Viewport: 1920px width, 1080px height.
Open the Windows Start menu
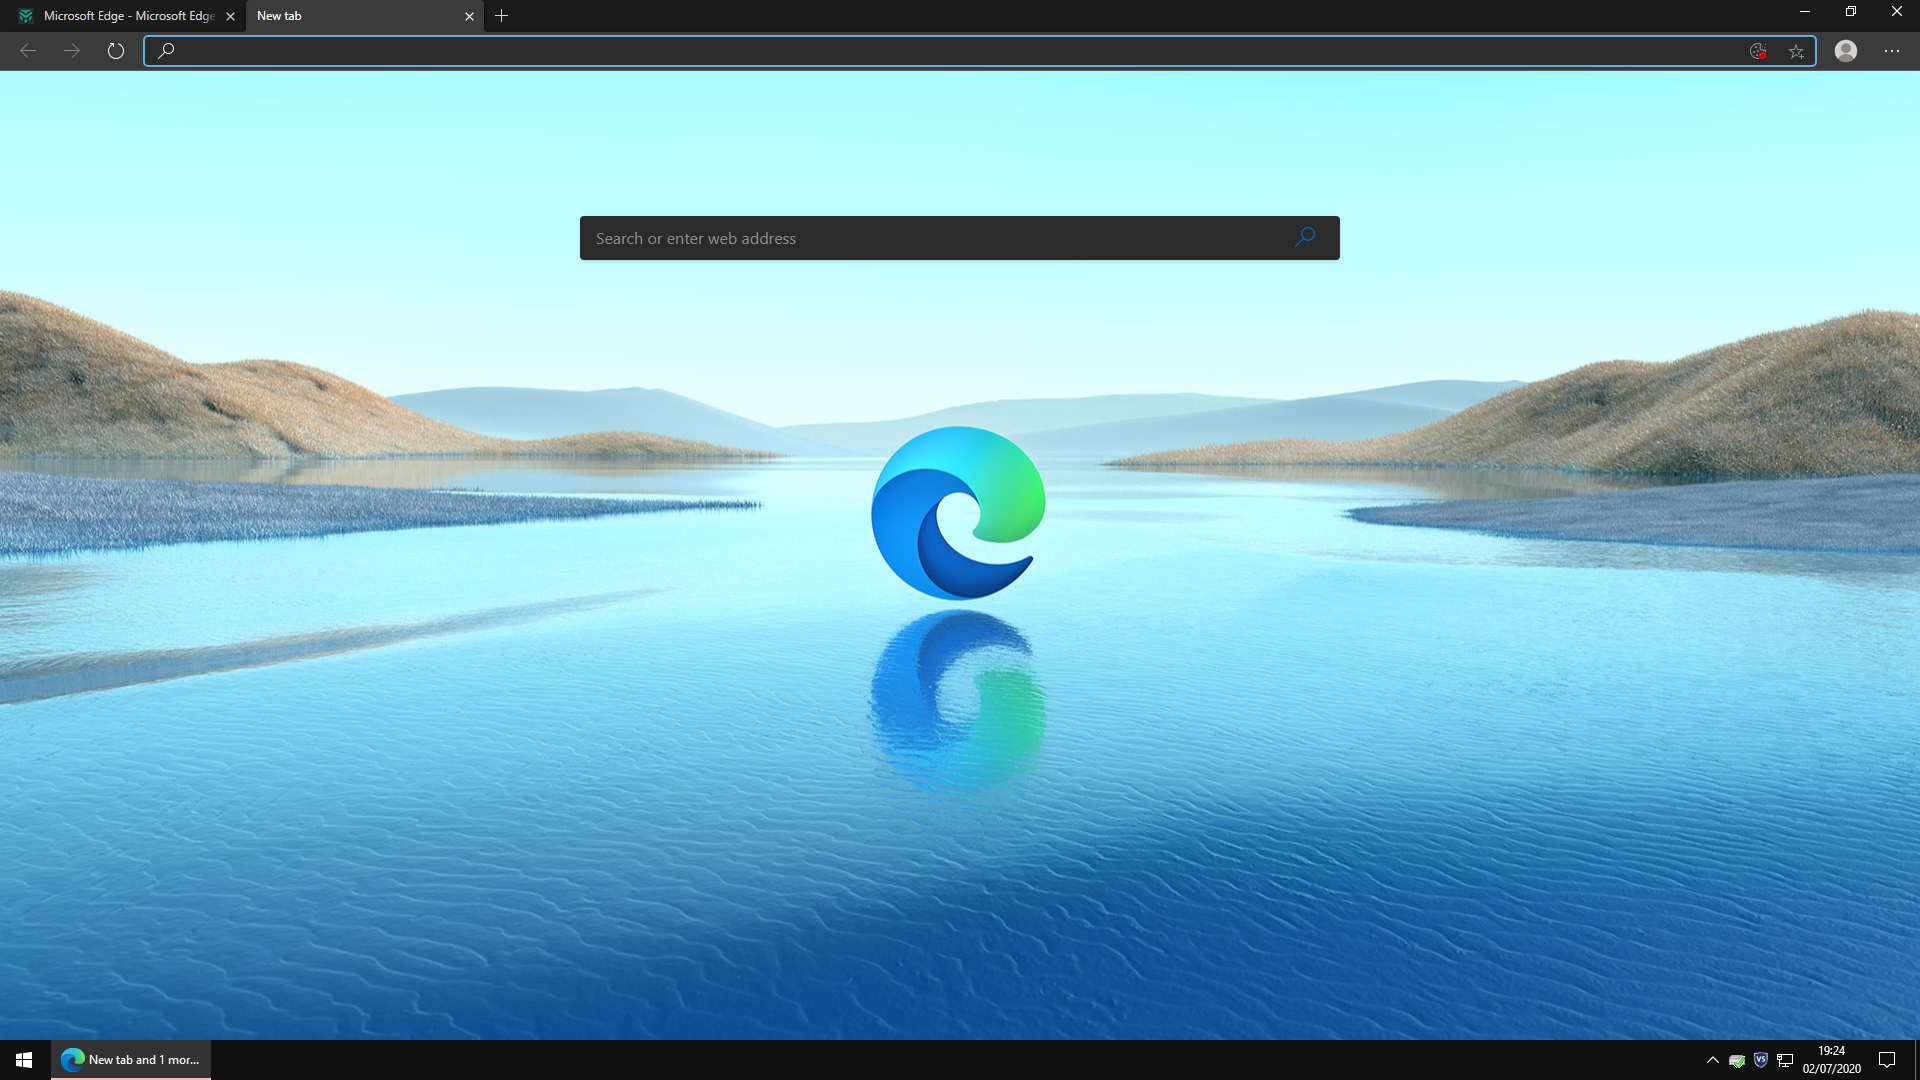[24, 1060]
